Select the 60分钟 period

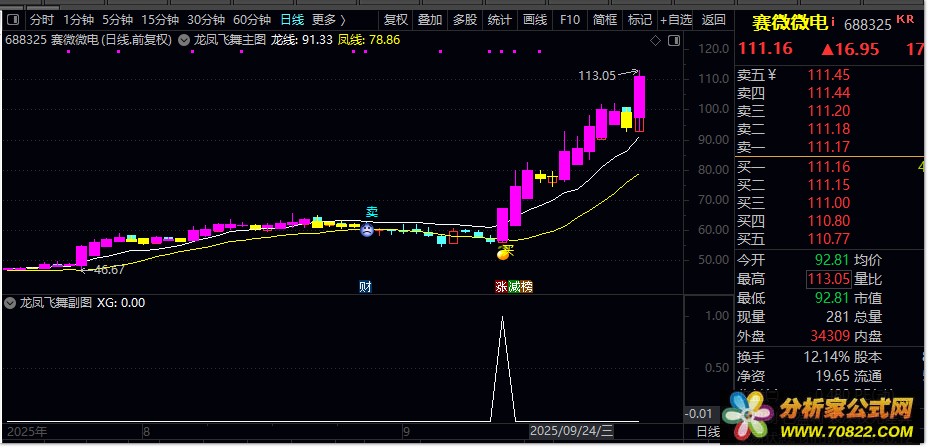tap(251, 20)
